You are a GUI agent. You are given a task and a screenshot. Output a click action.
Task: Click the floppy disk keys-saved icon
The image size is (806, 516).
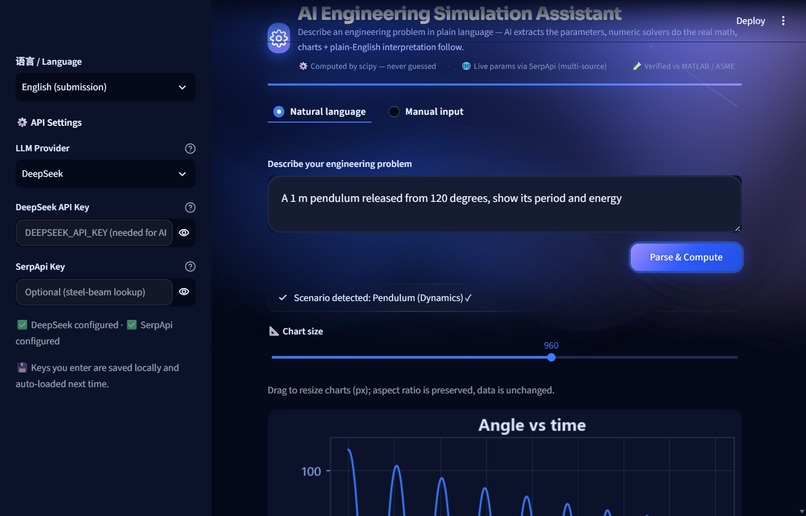coord(22,367)
